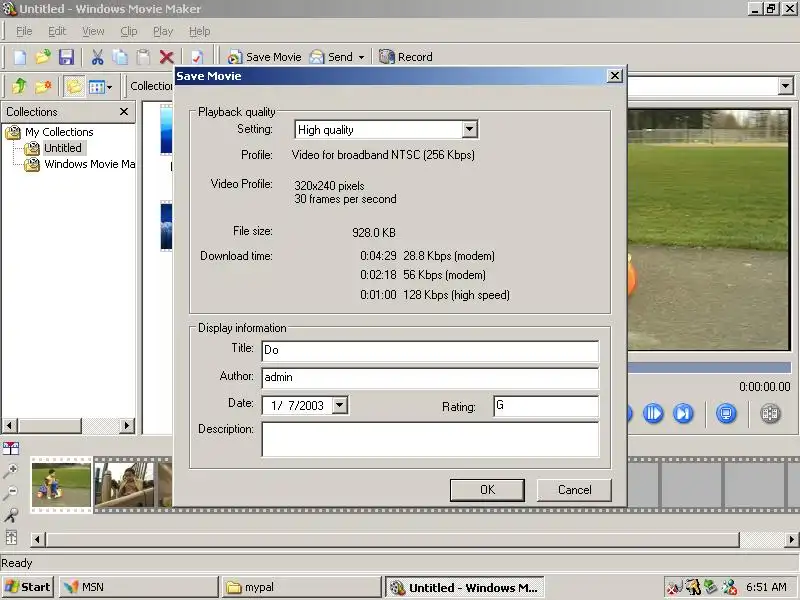Click the Description text box
Screen dimensions: 800x600
(x=430, y=439)
